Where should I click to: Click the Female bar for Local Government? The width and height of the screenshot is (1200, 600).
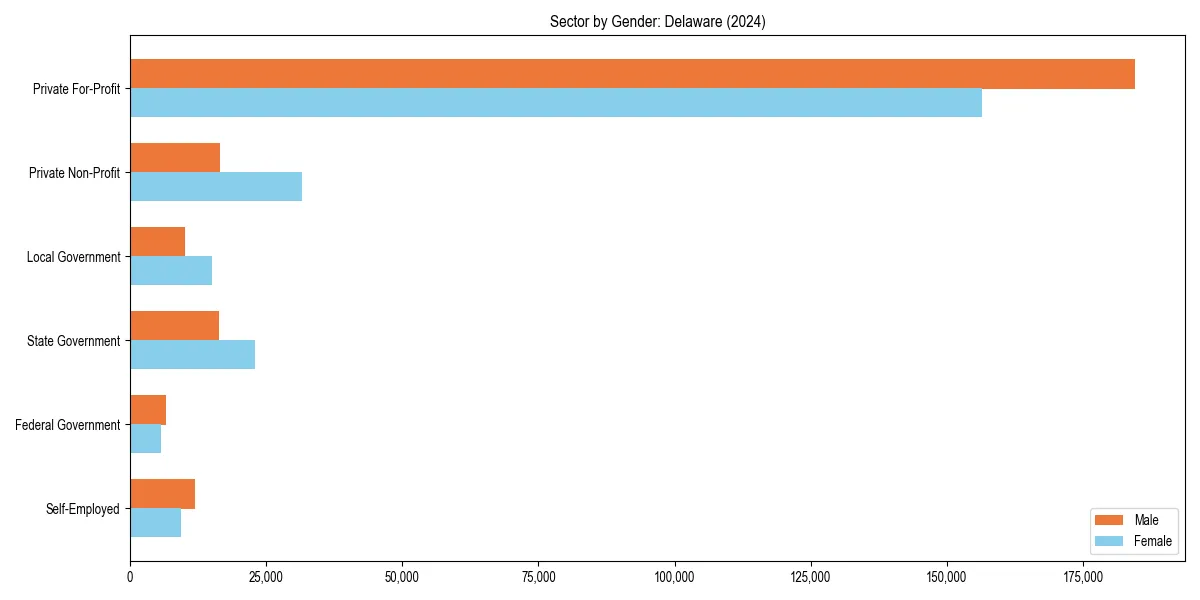(170, 269)
